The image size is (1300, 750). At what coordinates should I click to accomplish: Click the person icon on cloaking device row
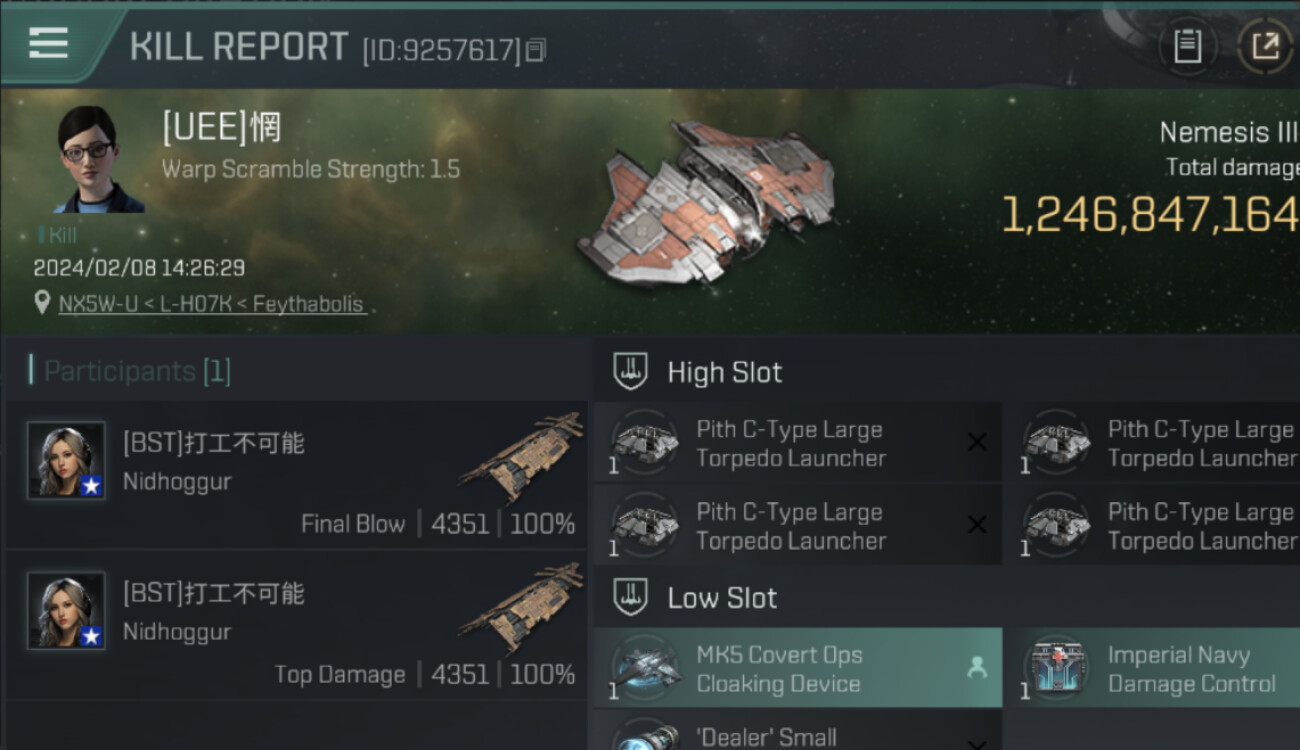point(977,668)
